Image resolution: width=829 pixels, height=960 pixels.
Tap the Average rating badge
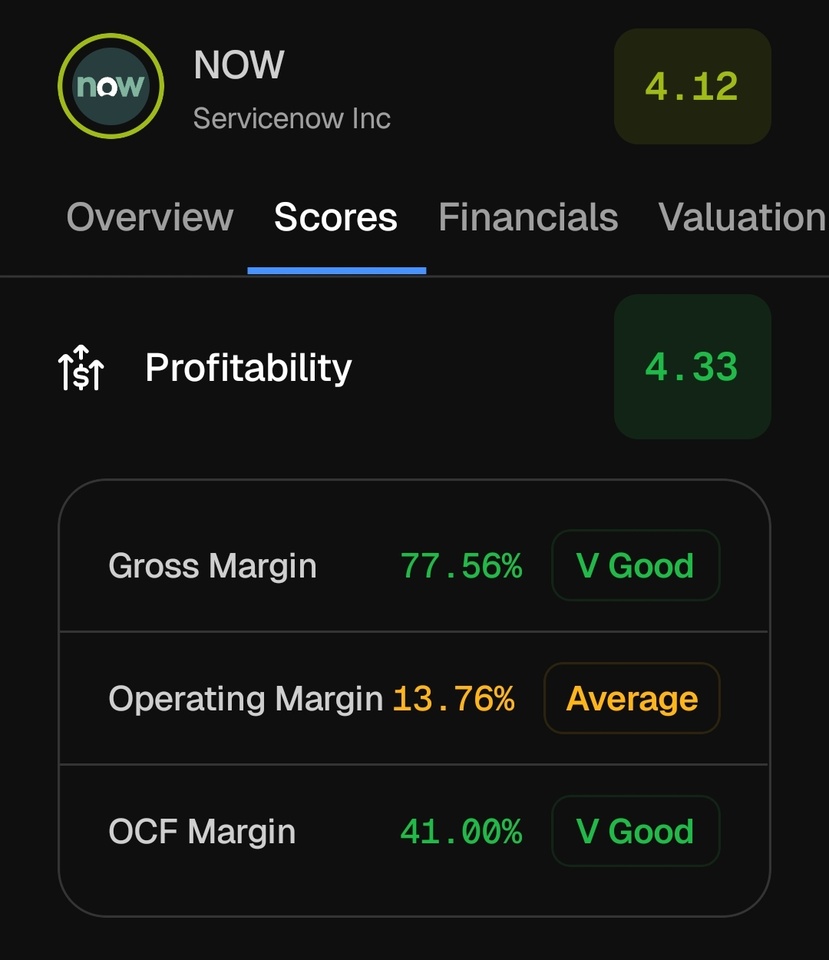coord(632,698)
